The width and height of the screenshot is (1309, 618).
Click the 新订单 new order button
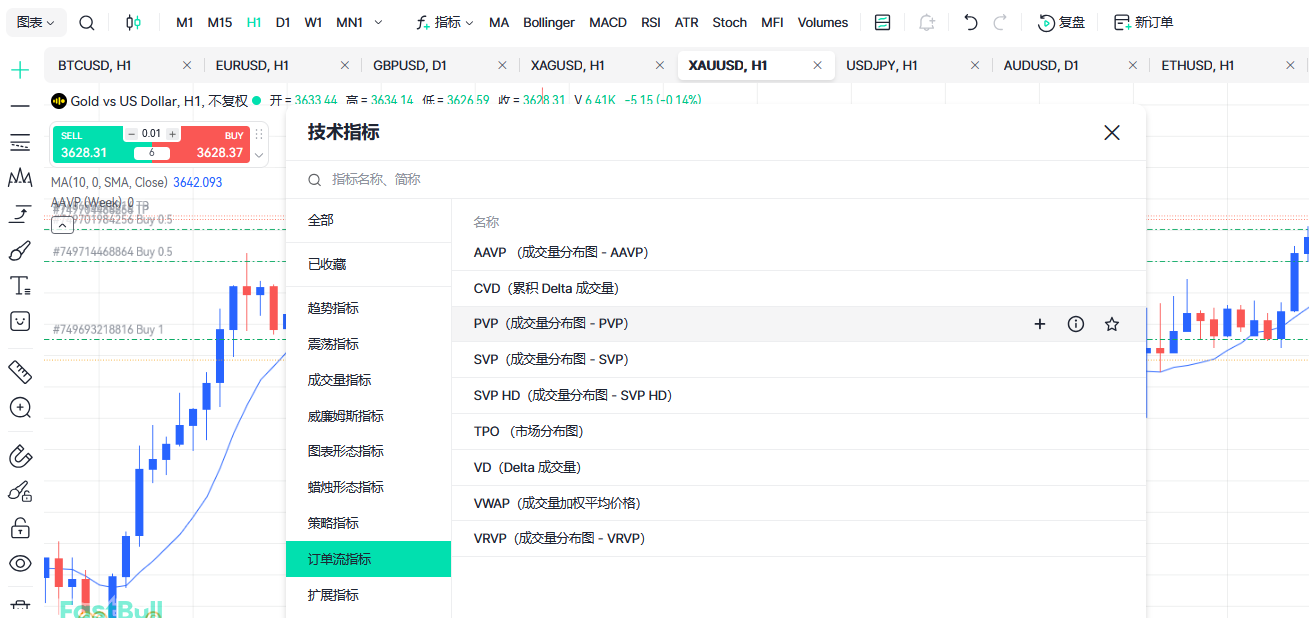(x=1143, y=22)
